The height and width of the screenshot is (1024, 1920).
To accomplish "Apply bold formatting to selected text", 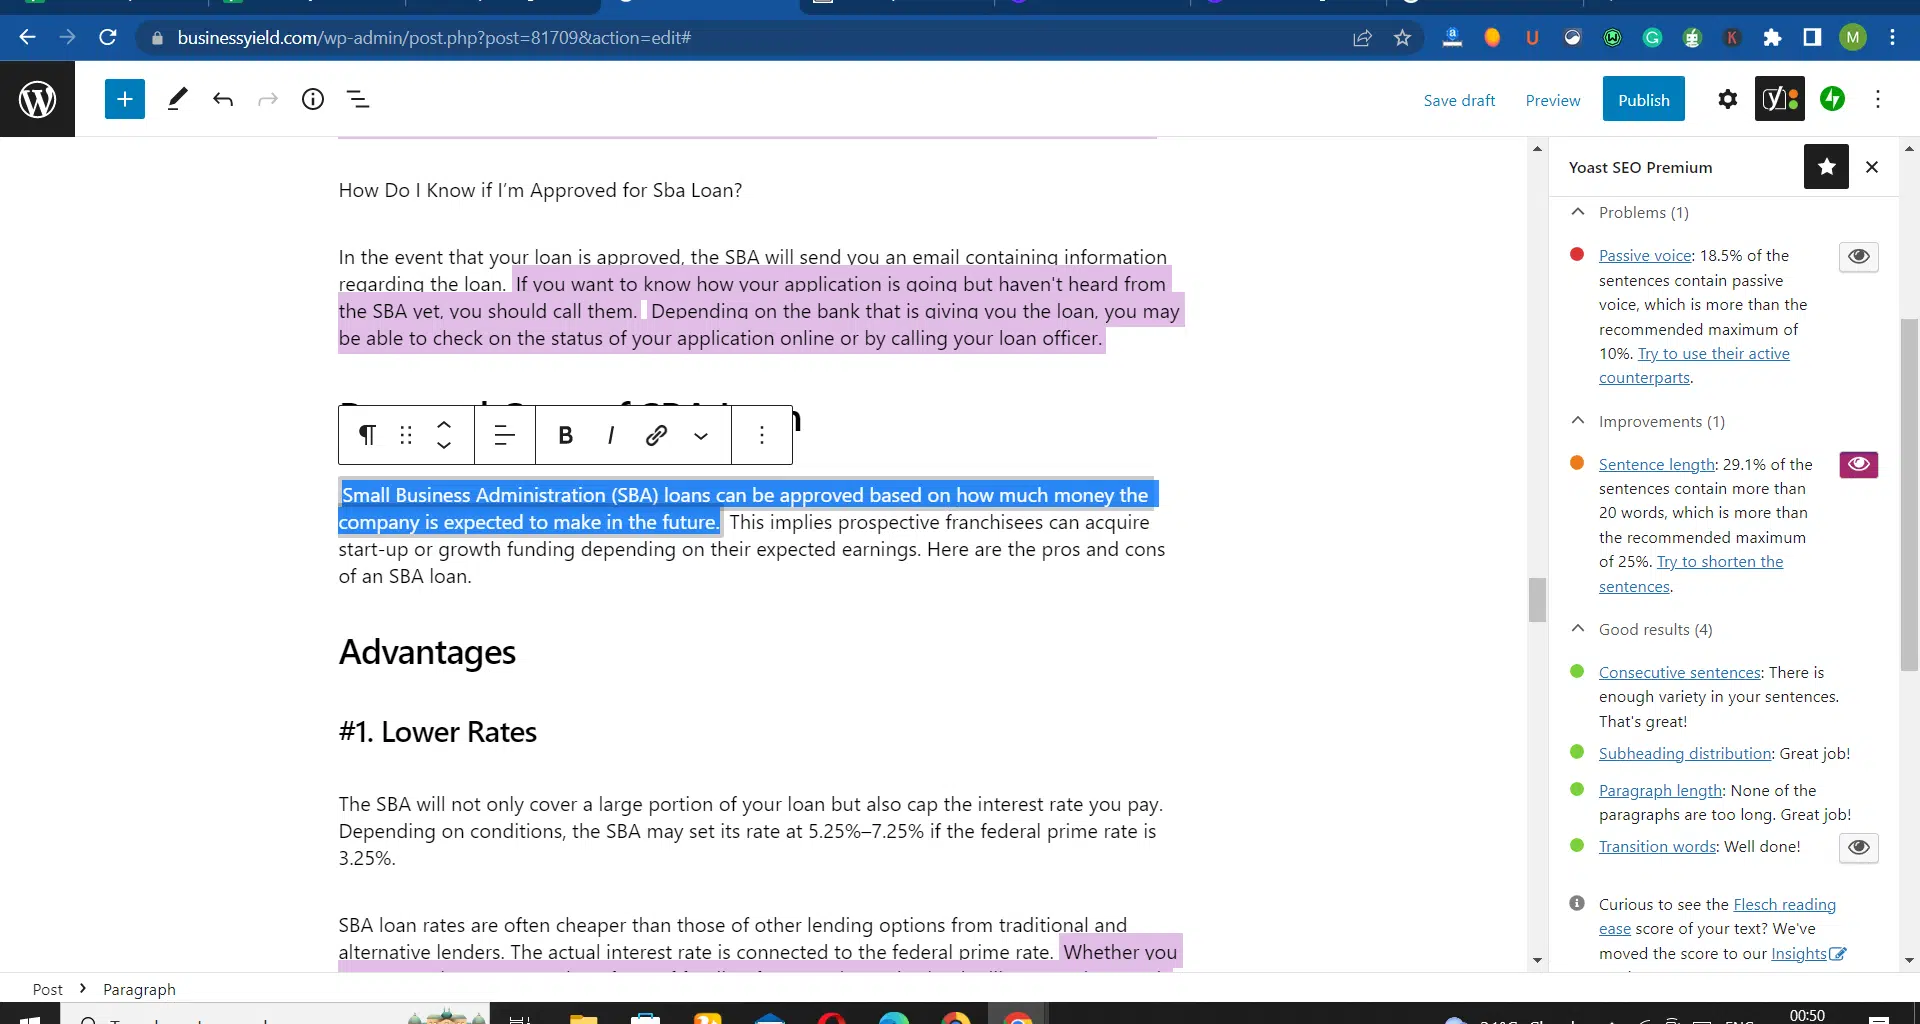I will [565, 435].
